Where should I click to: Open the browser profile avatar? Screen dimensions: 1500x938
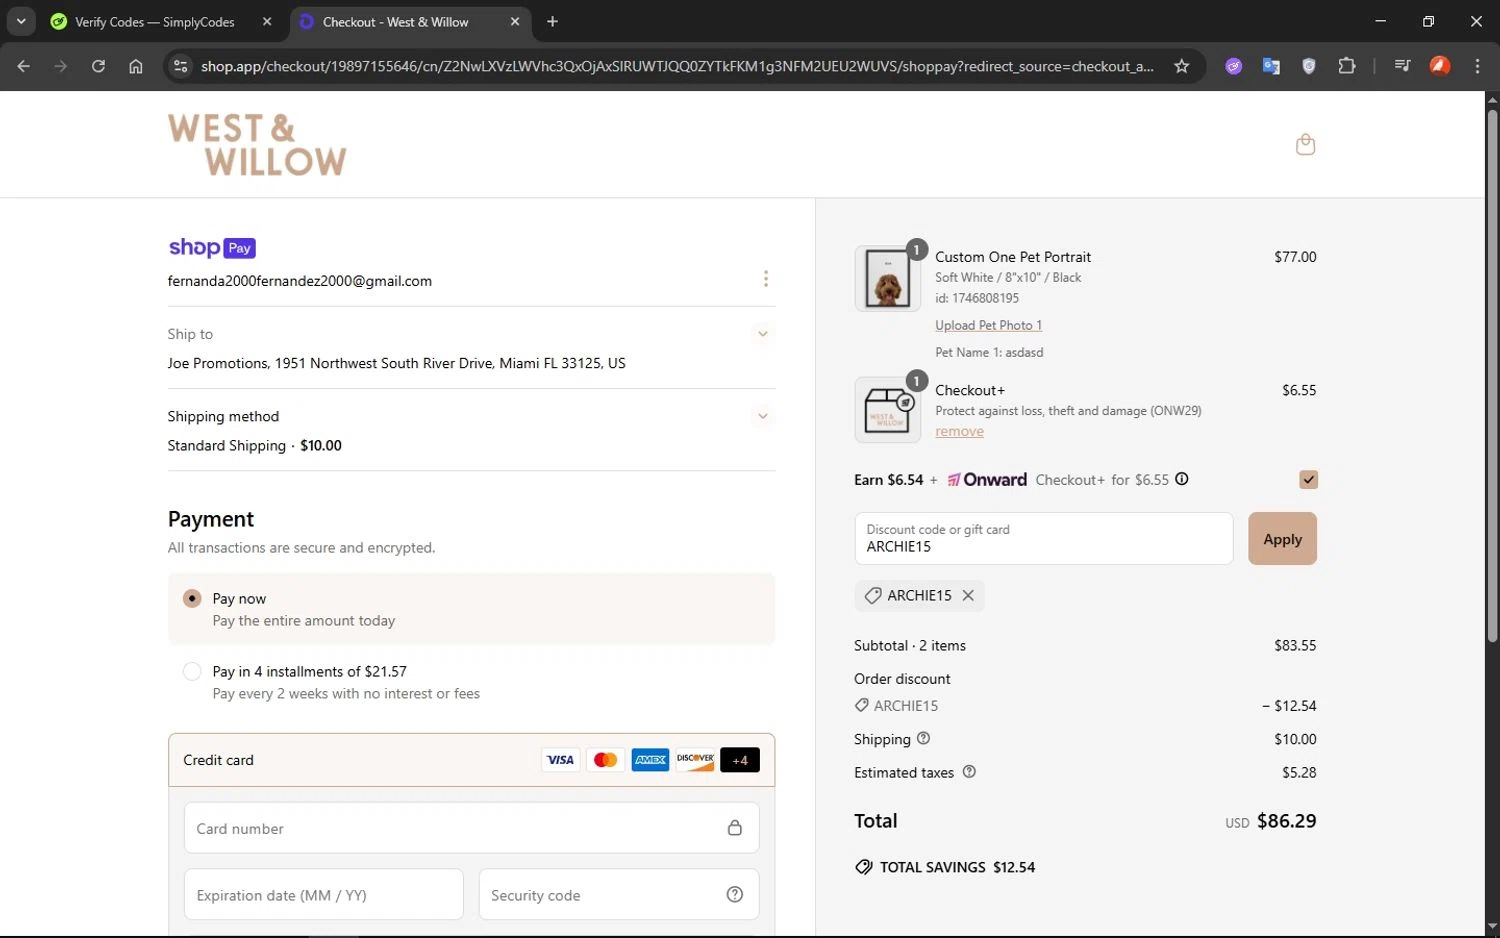1440,66
